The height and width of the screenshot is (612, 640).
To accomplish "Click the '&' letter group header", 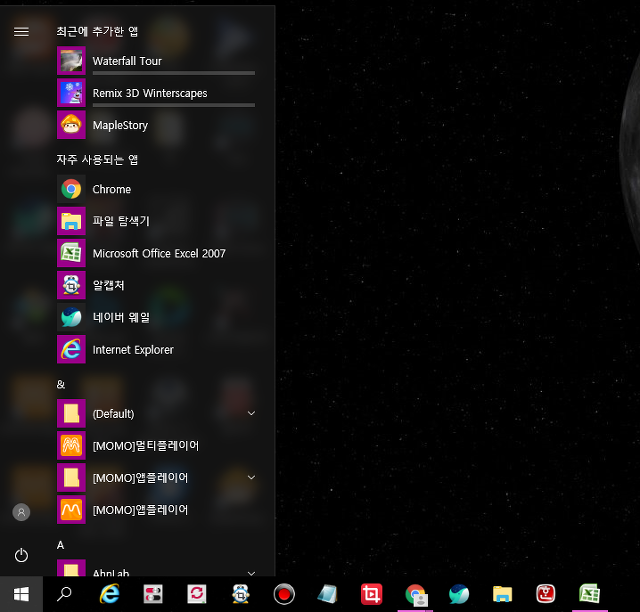I will point(61,384).
